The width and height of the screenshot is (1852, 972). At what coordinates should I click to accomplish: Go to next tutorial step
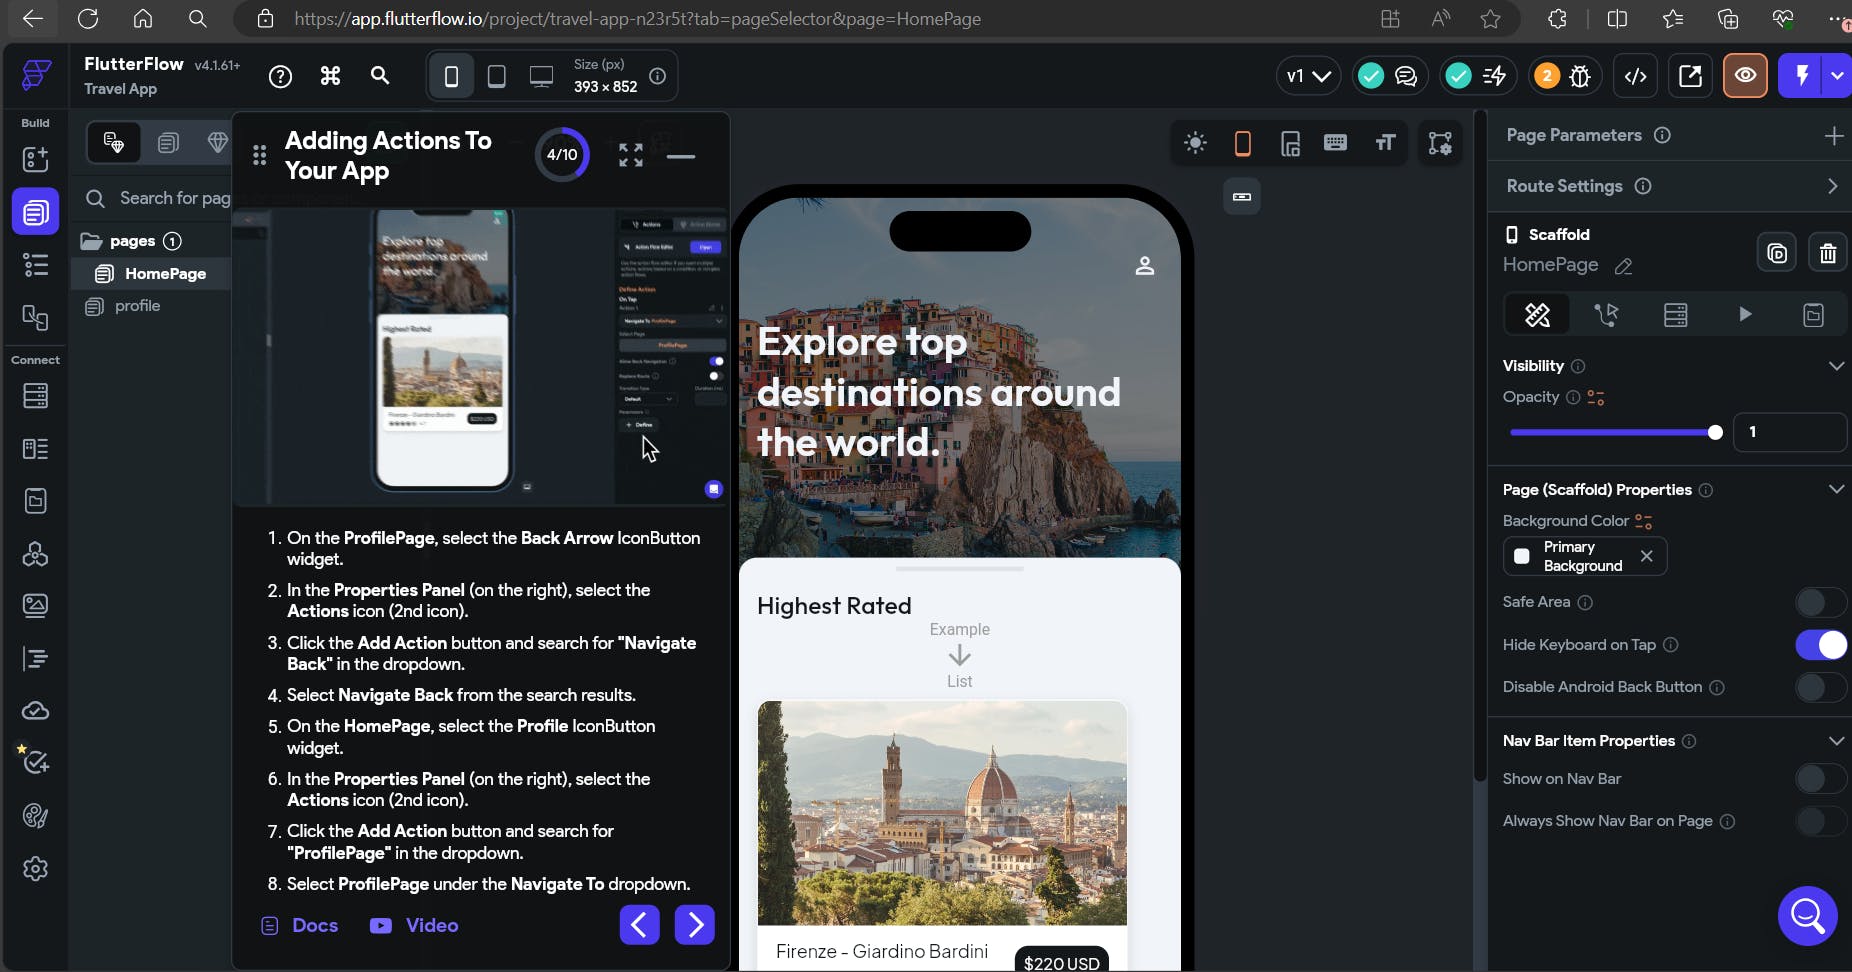[x=694, y=925]
